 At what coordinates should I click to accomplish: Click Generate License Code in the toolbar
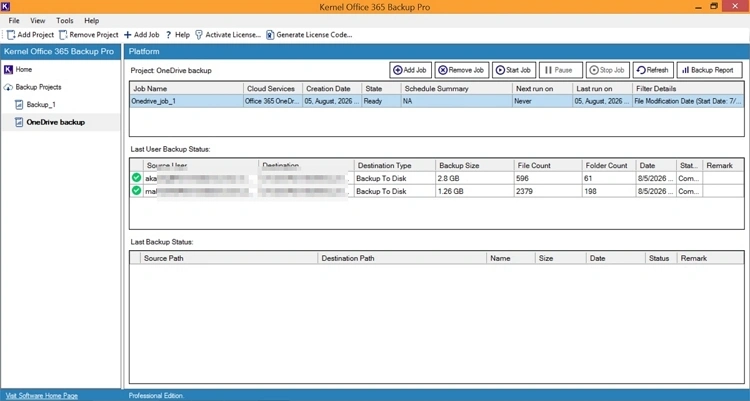point(309,34)
